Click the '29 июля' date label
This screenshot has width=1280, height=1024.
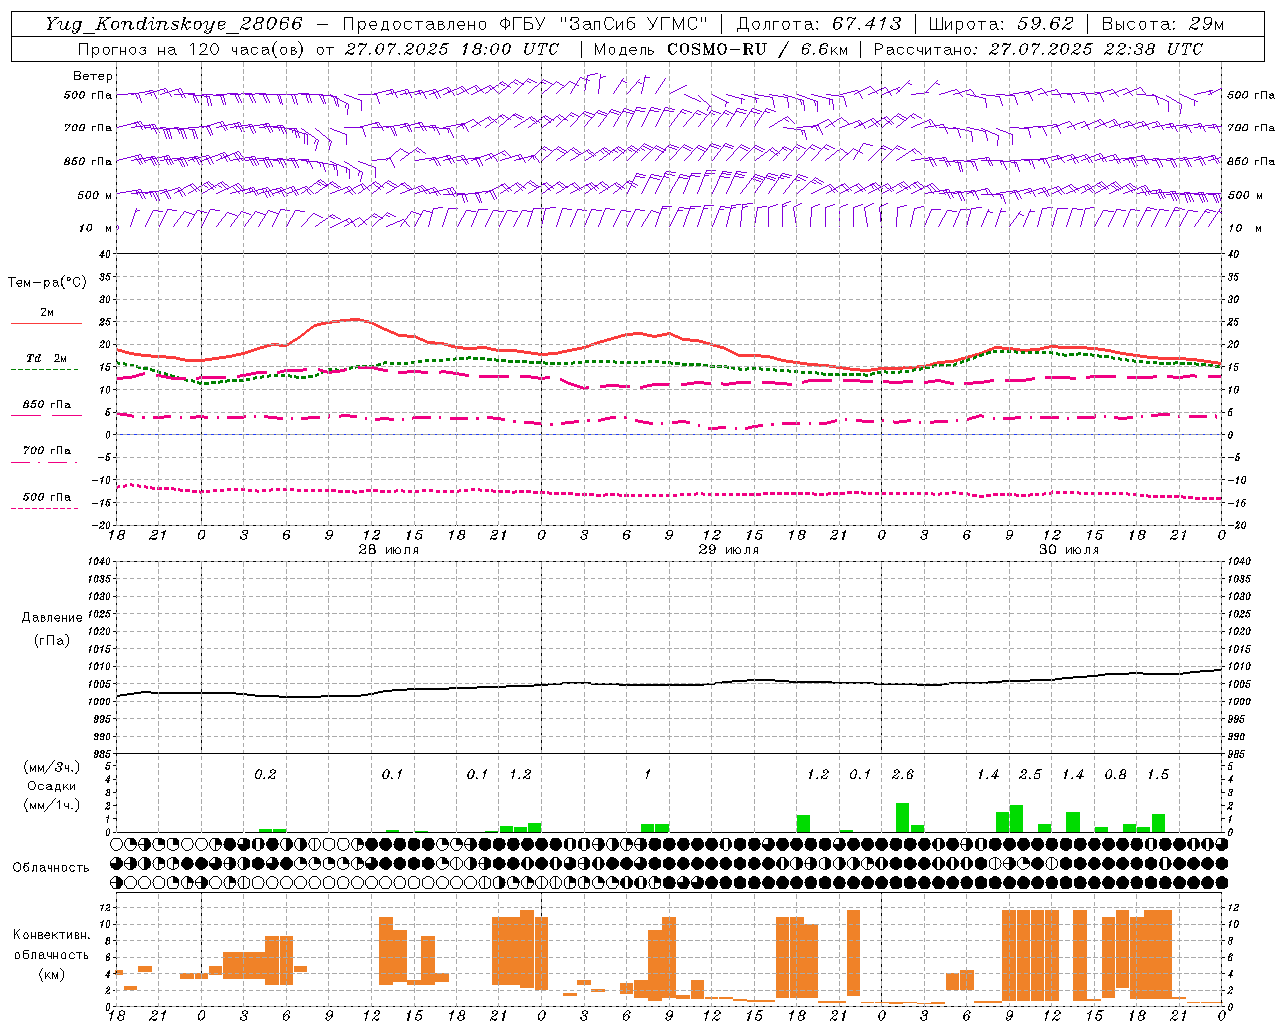(728, 550)
